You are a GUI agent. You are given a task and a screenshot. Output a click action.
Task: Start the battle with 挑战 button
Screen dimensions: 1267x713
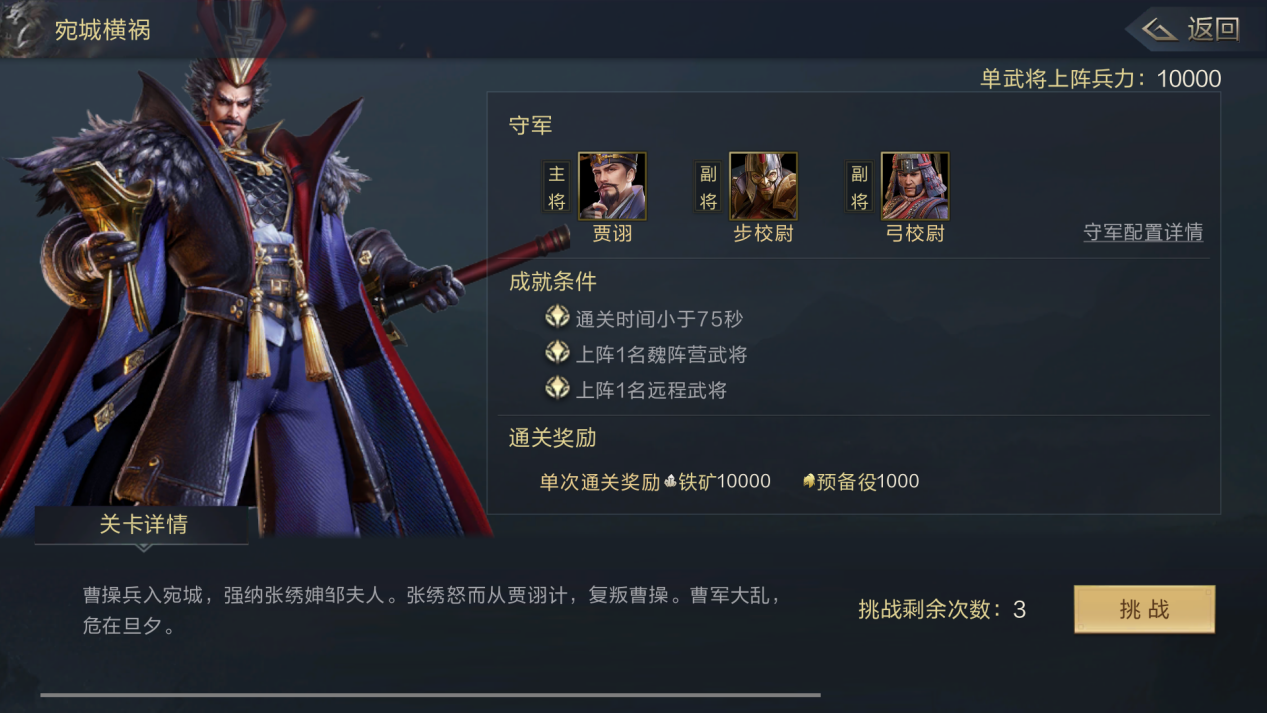(1144, 609)
